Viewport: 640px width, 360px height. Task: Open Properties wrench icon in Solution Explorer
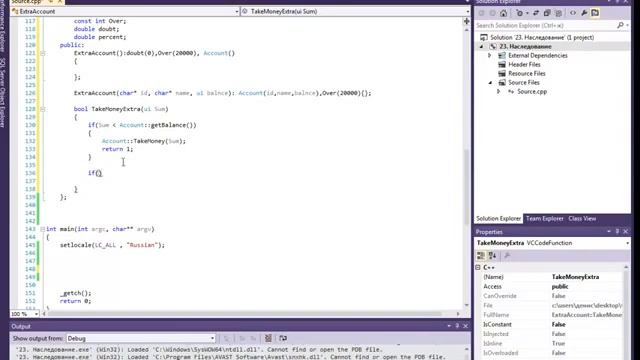[584, 13]
